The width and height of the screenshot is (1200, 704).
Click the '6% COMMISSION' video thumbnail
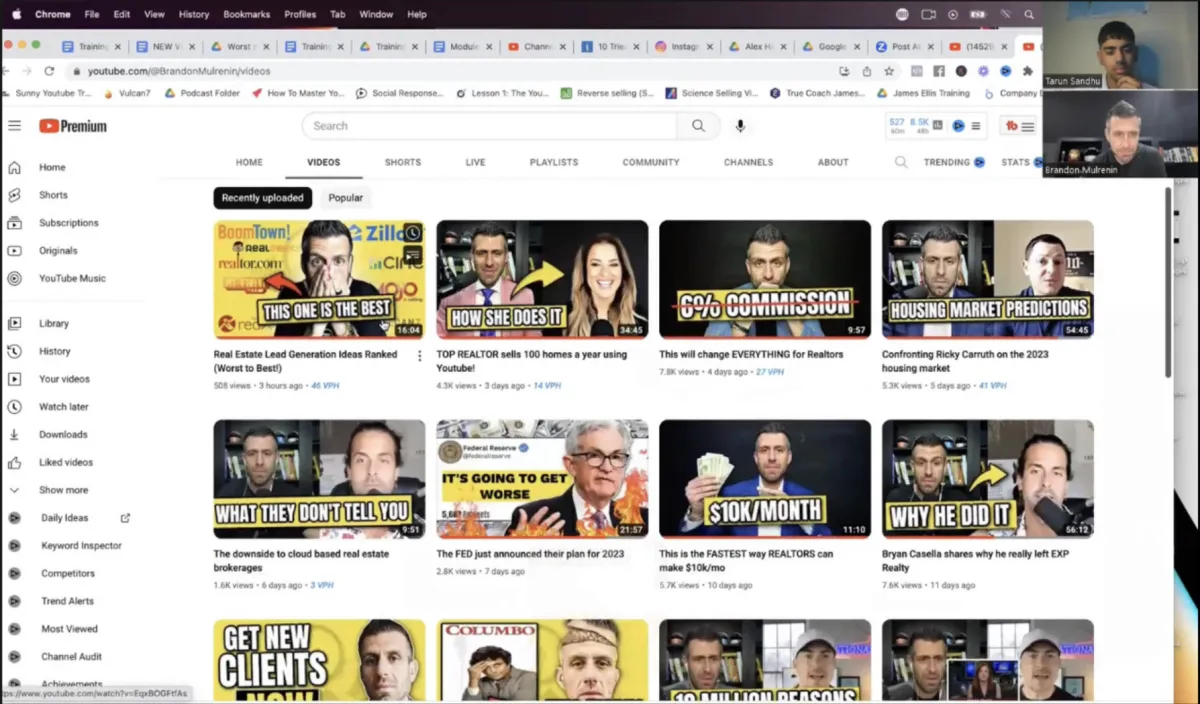764,279
